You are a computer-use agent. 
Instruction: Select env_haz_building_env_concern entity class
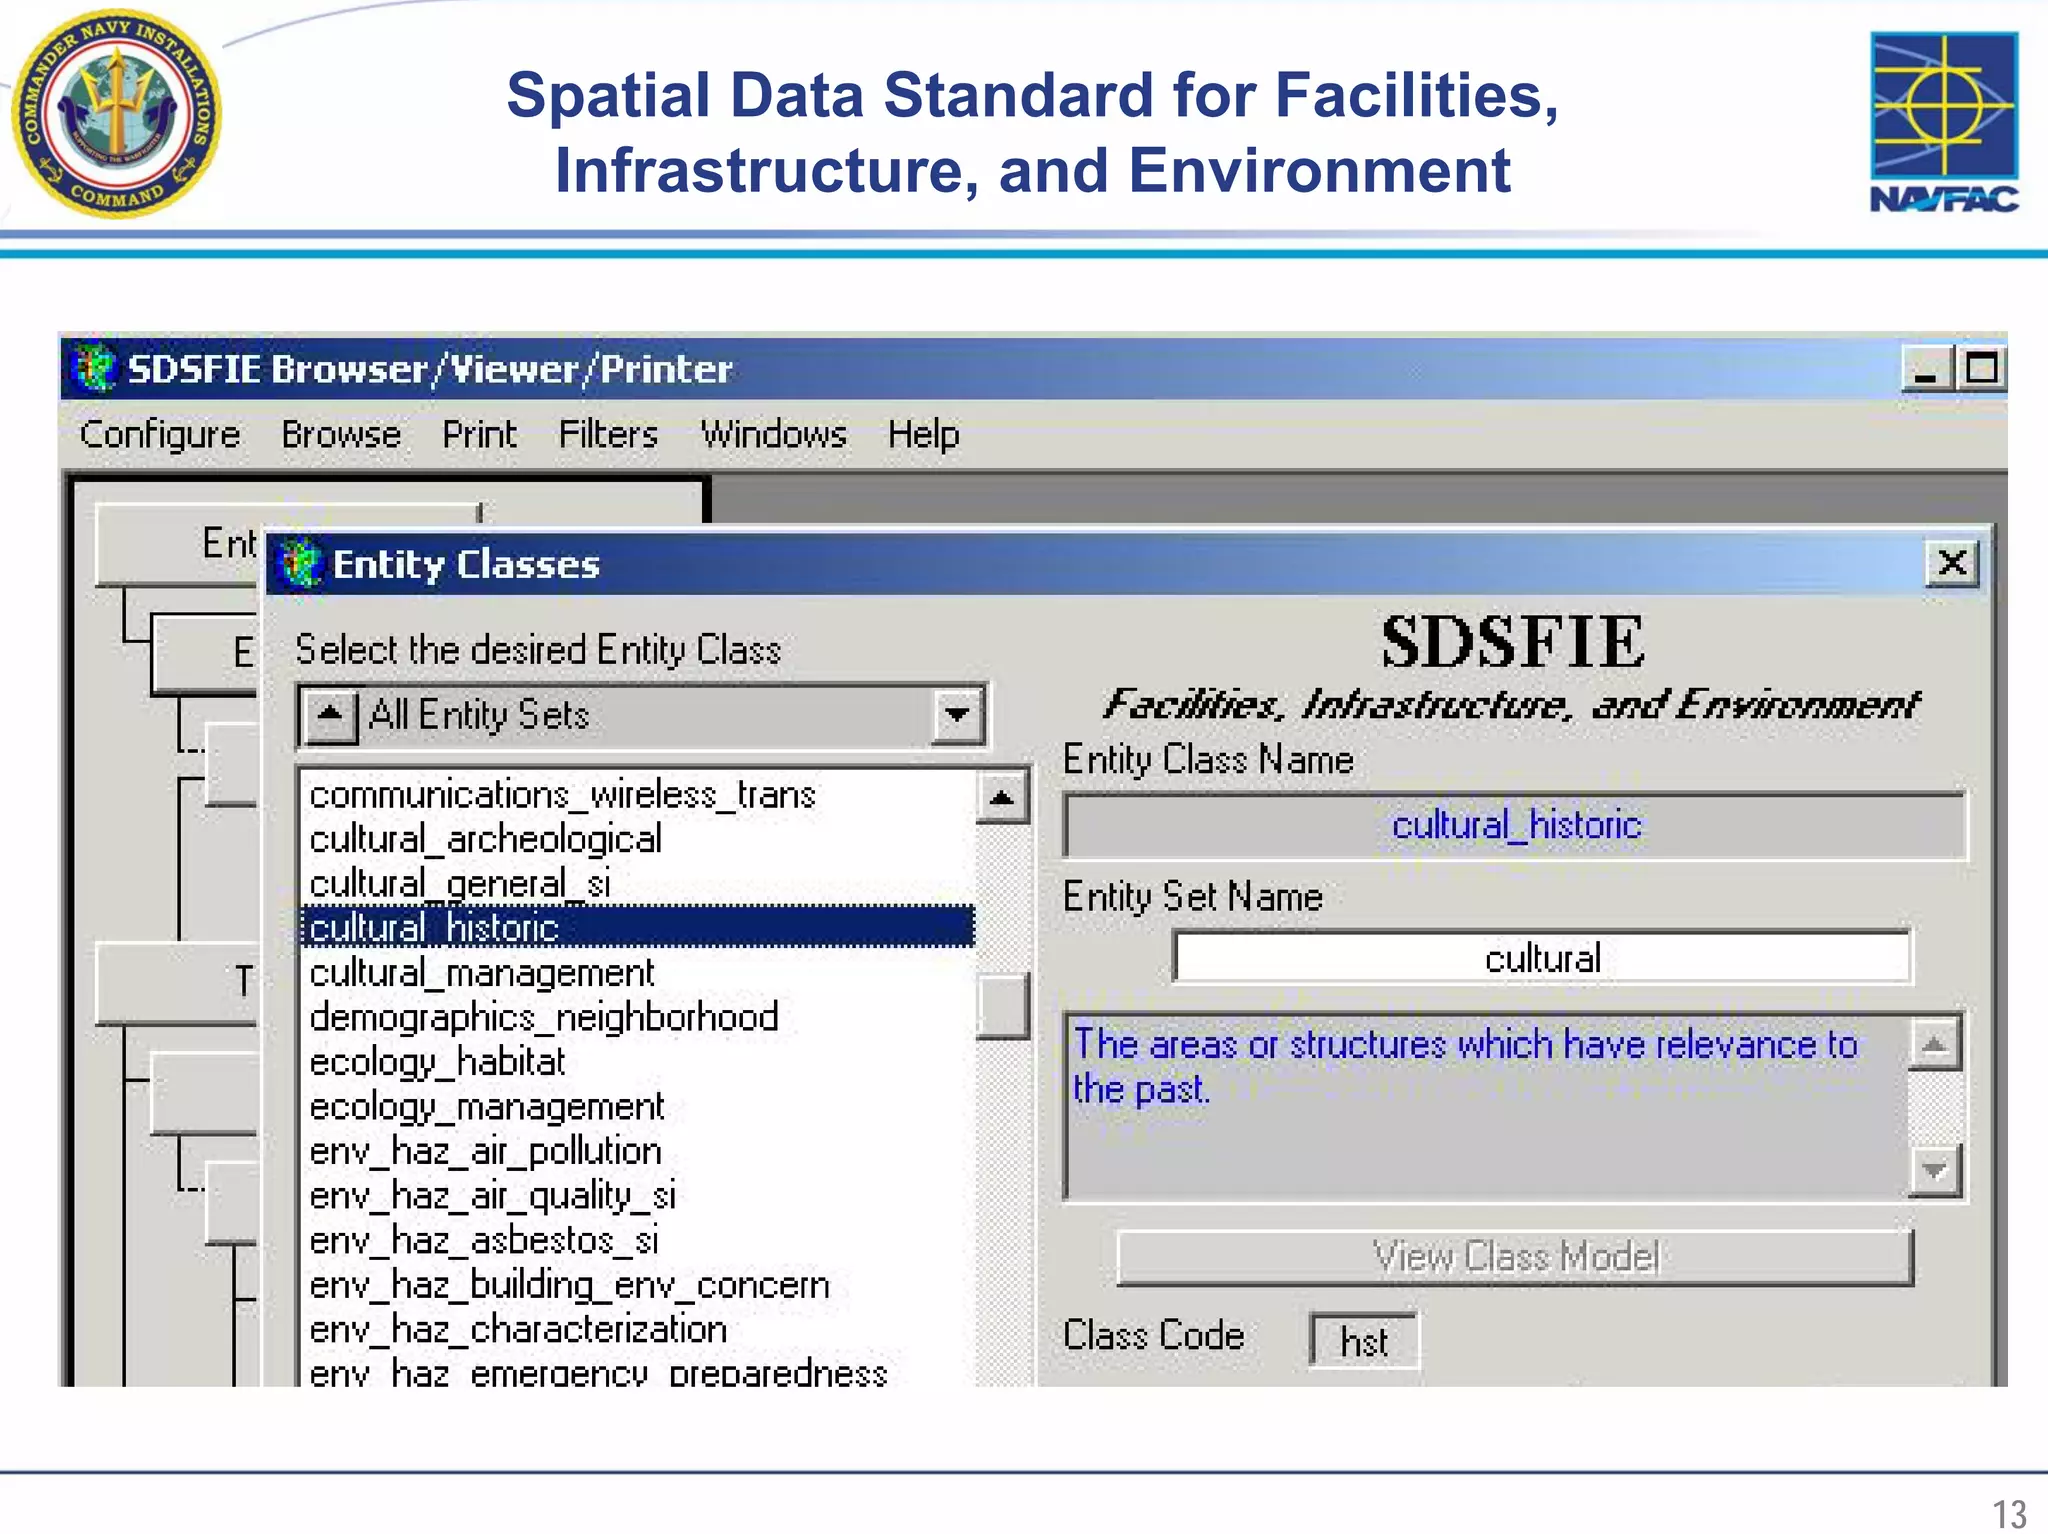coord(637,1285)
